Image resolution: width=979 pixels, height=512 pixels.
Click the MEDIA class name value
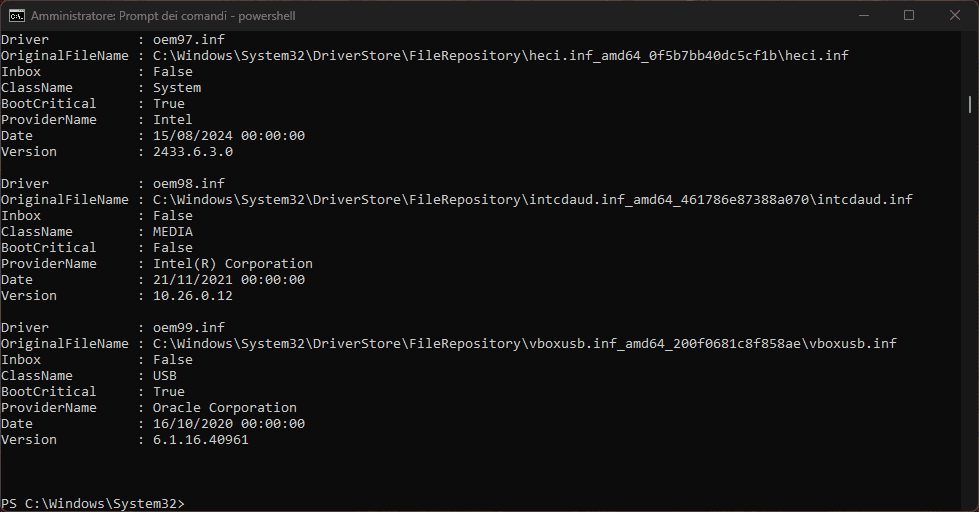pos(173,232)
